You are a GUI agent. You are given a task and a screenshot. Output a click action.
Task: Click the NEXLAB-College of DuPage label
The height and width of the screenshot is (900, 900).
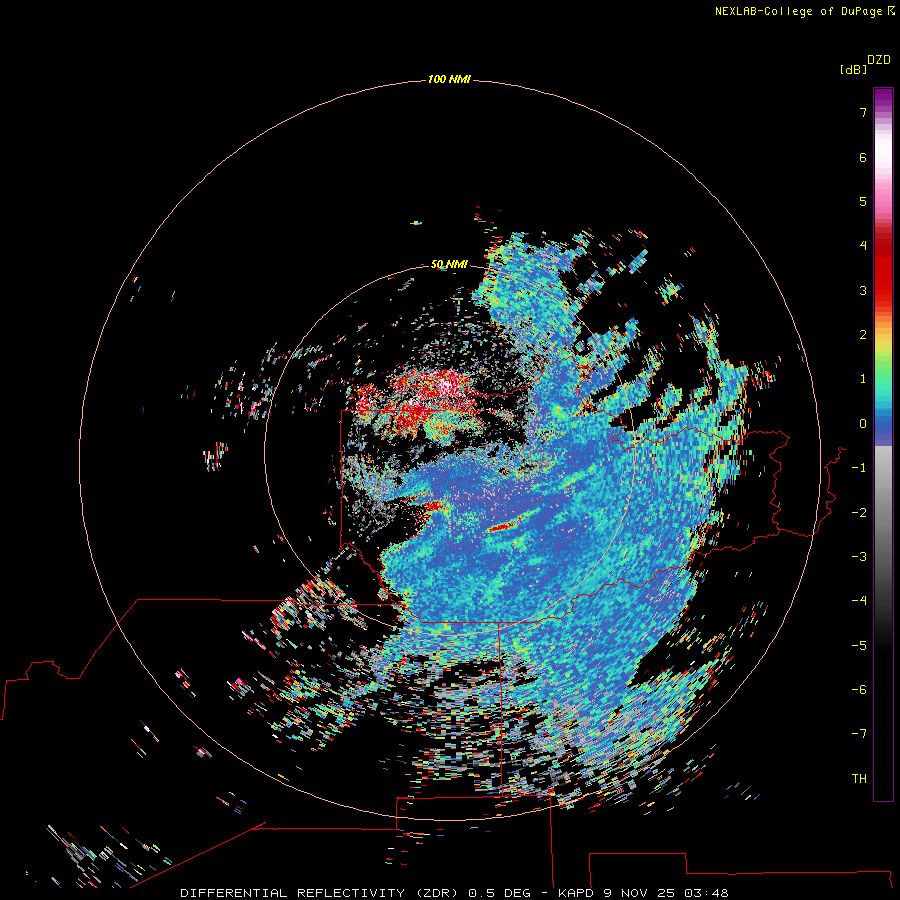tap(804, 11)
